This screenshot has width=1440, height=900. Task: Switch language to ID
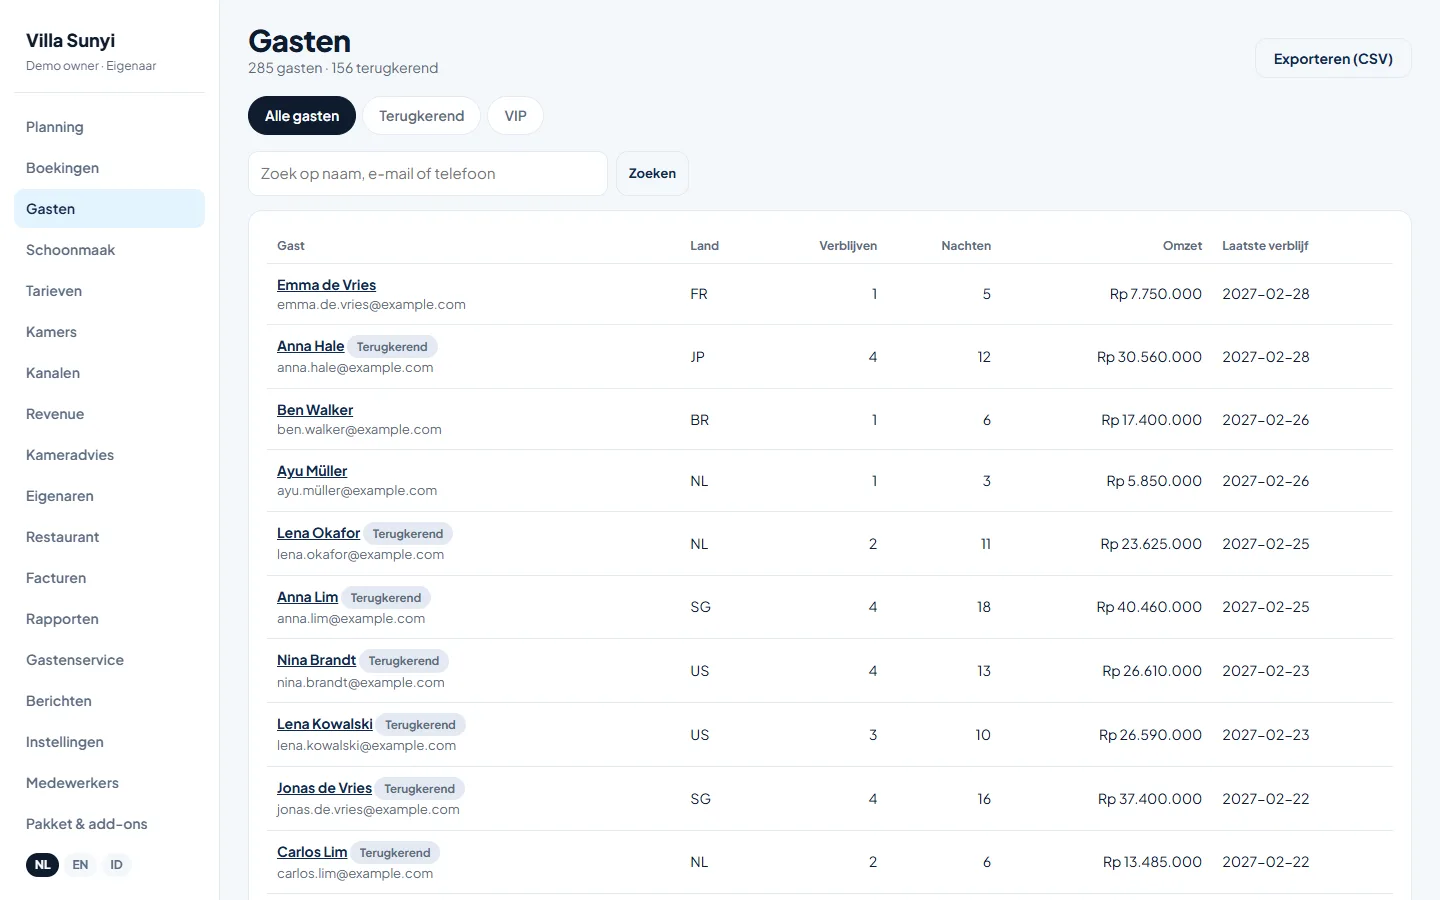pos(116,865)
